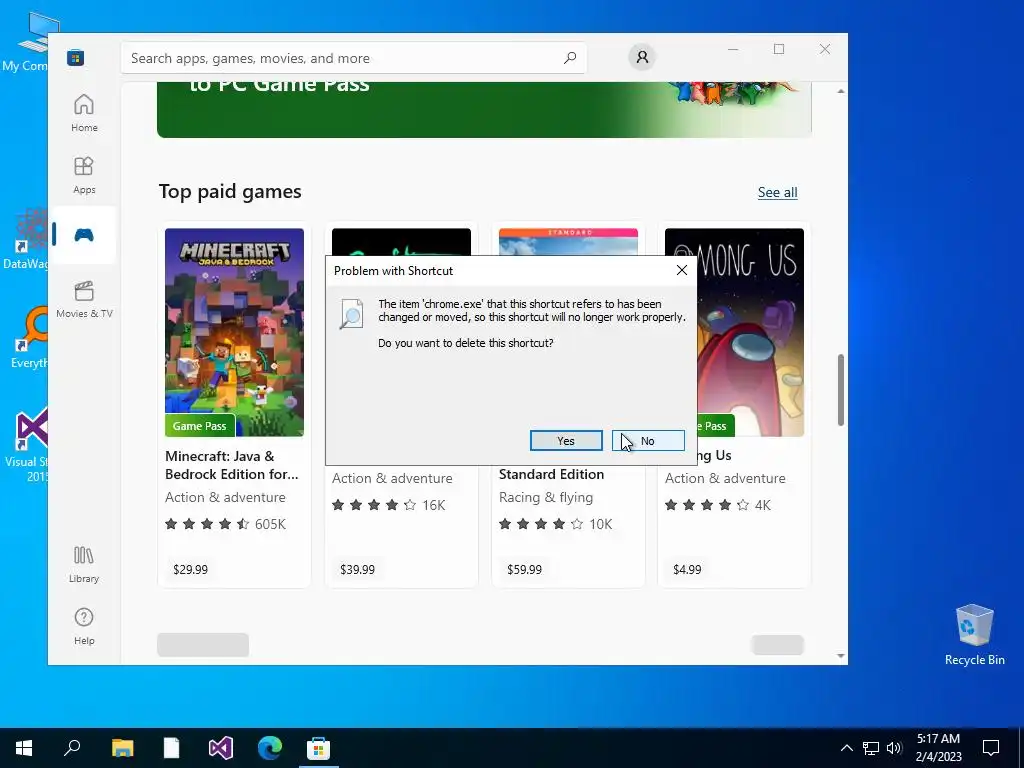Click See all for Top paid games

pos(777,192)
